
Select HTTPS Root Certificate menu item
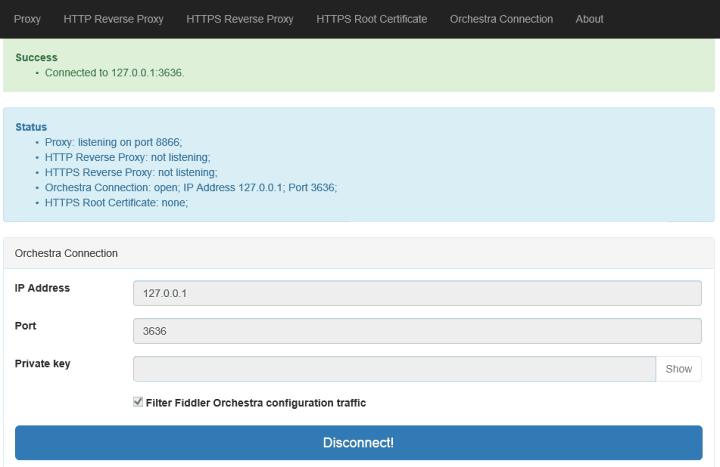[371, 19]
